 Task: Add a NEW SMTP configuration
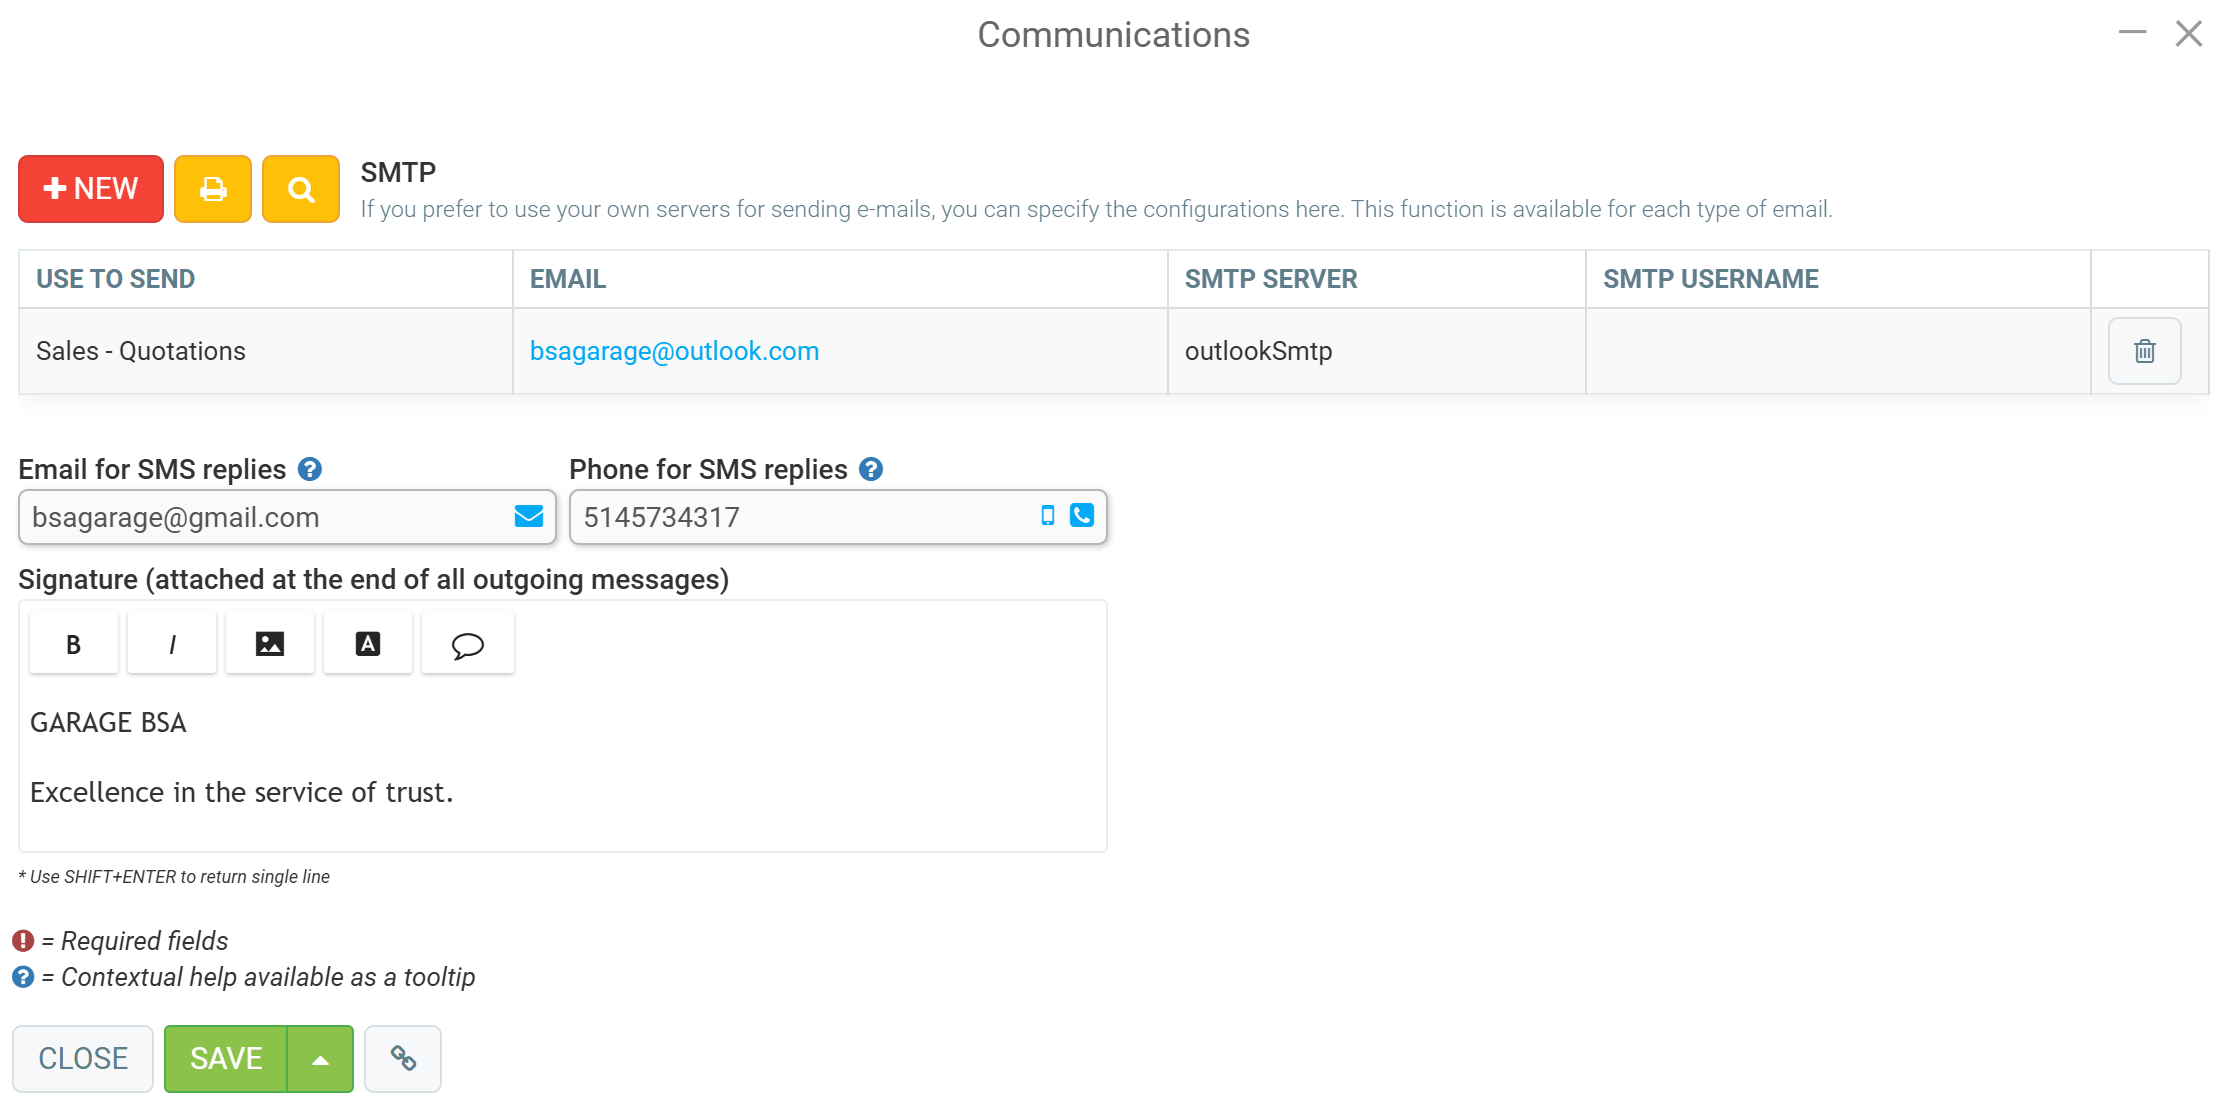tap(91, 189)
